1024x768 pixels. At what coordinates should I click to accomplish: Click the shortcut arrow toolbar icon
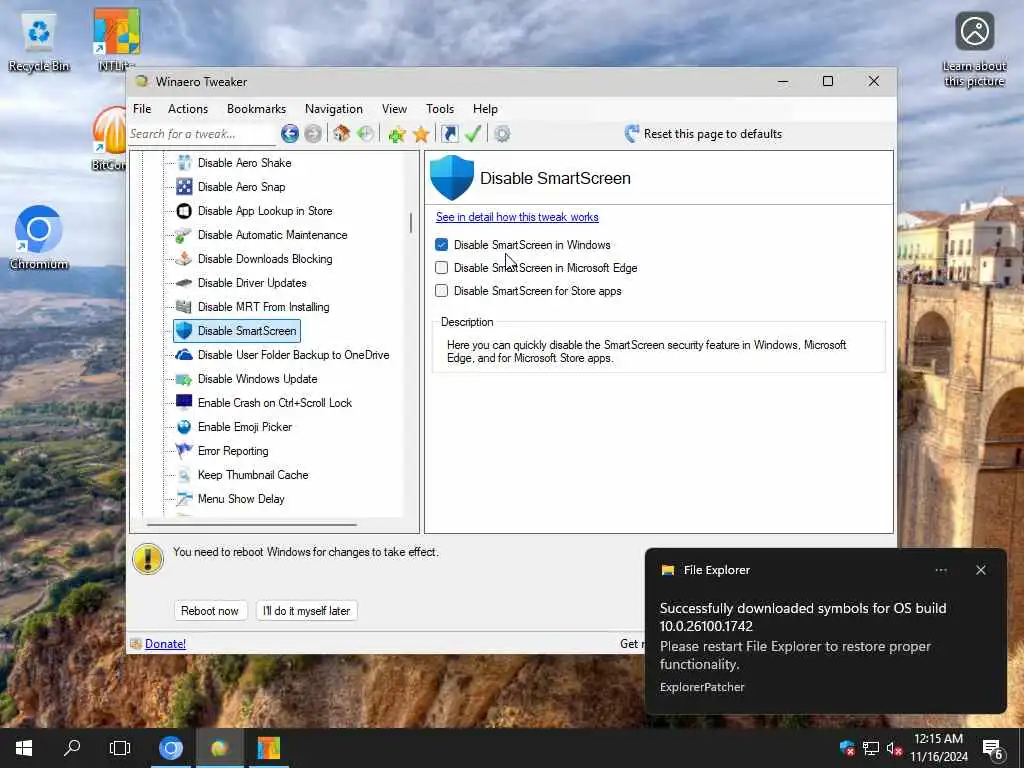pyautogui.click(x=449, y=134)
